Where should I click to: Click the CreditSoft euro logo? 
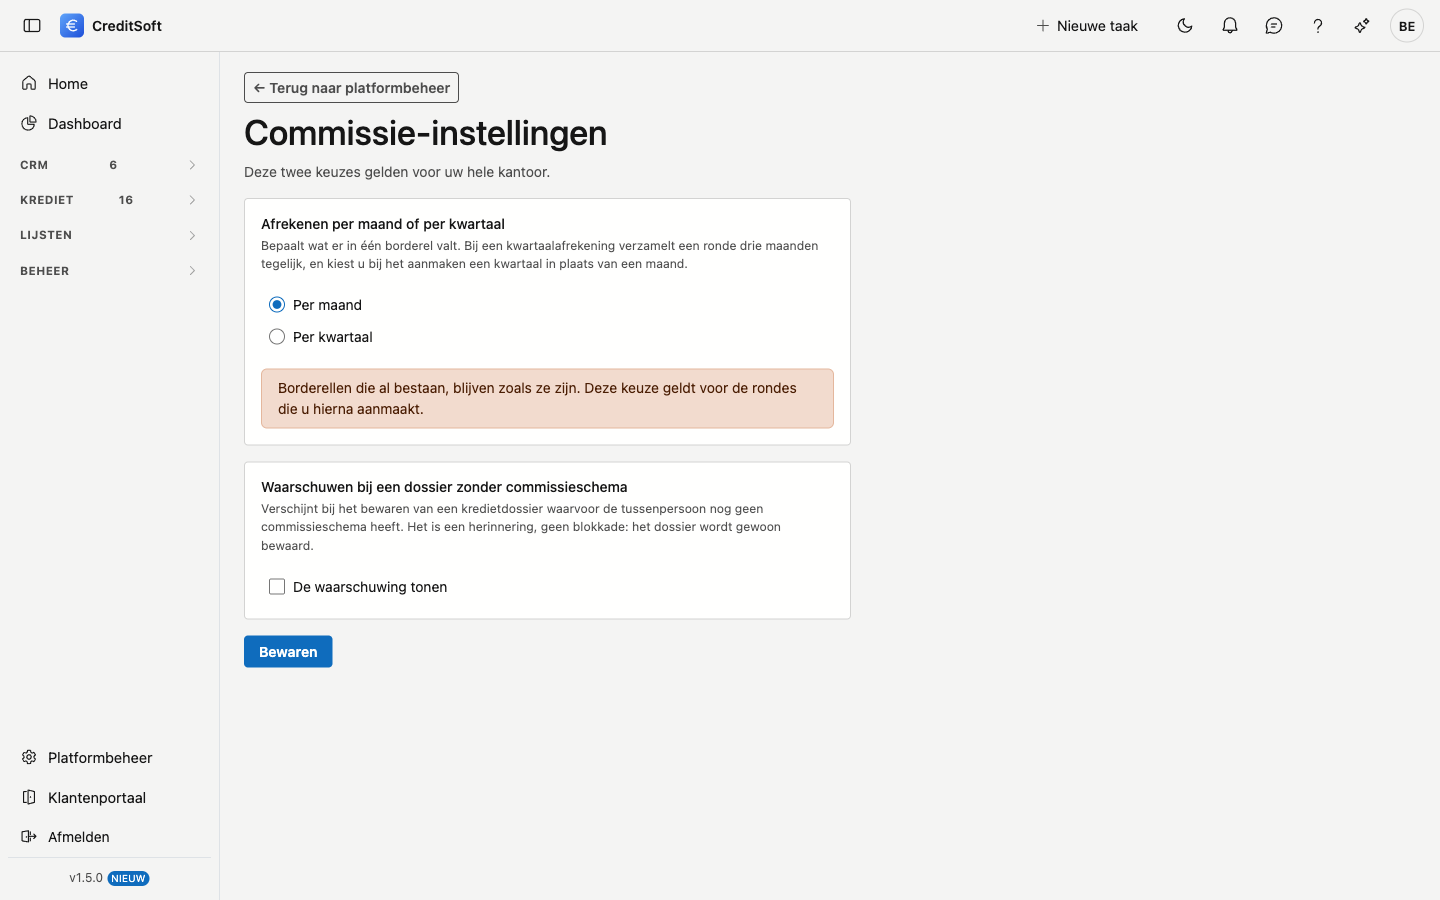(72, 26)
